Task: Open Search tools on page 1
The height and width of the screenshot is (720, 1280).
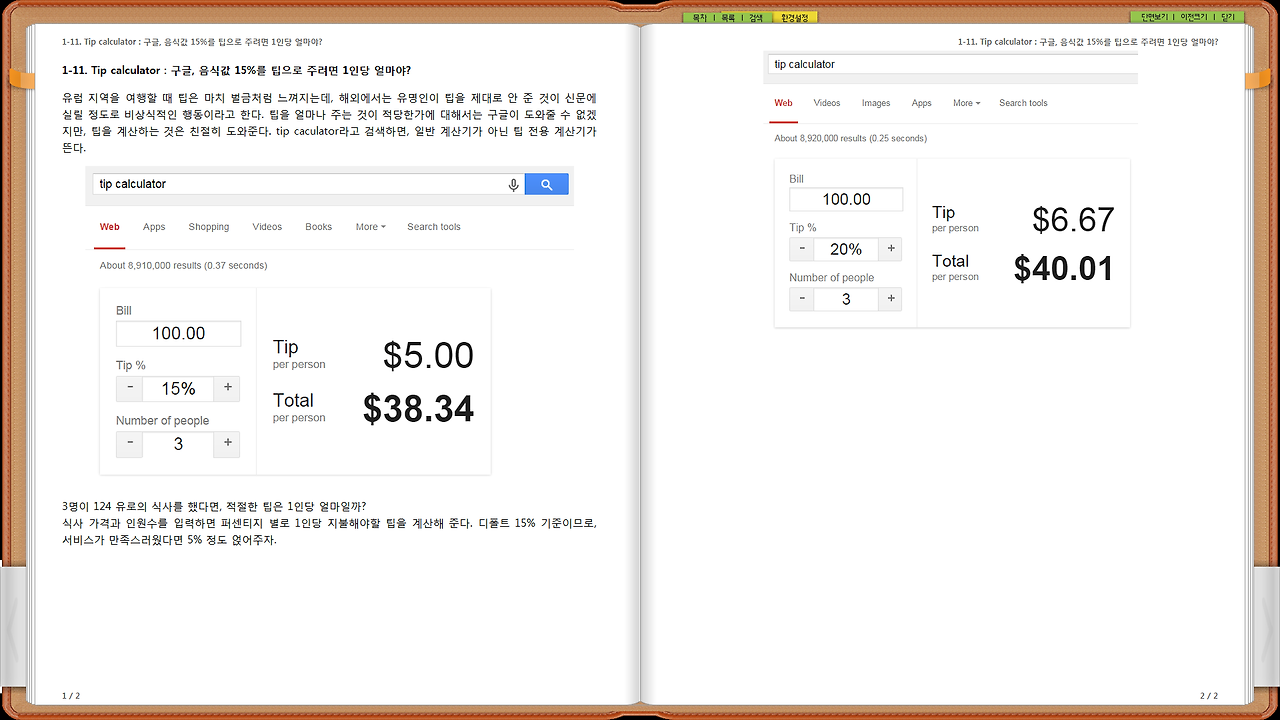Action: click(x=434, y=227)
